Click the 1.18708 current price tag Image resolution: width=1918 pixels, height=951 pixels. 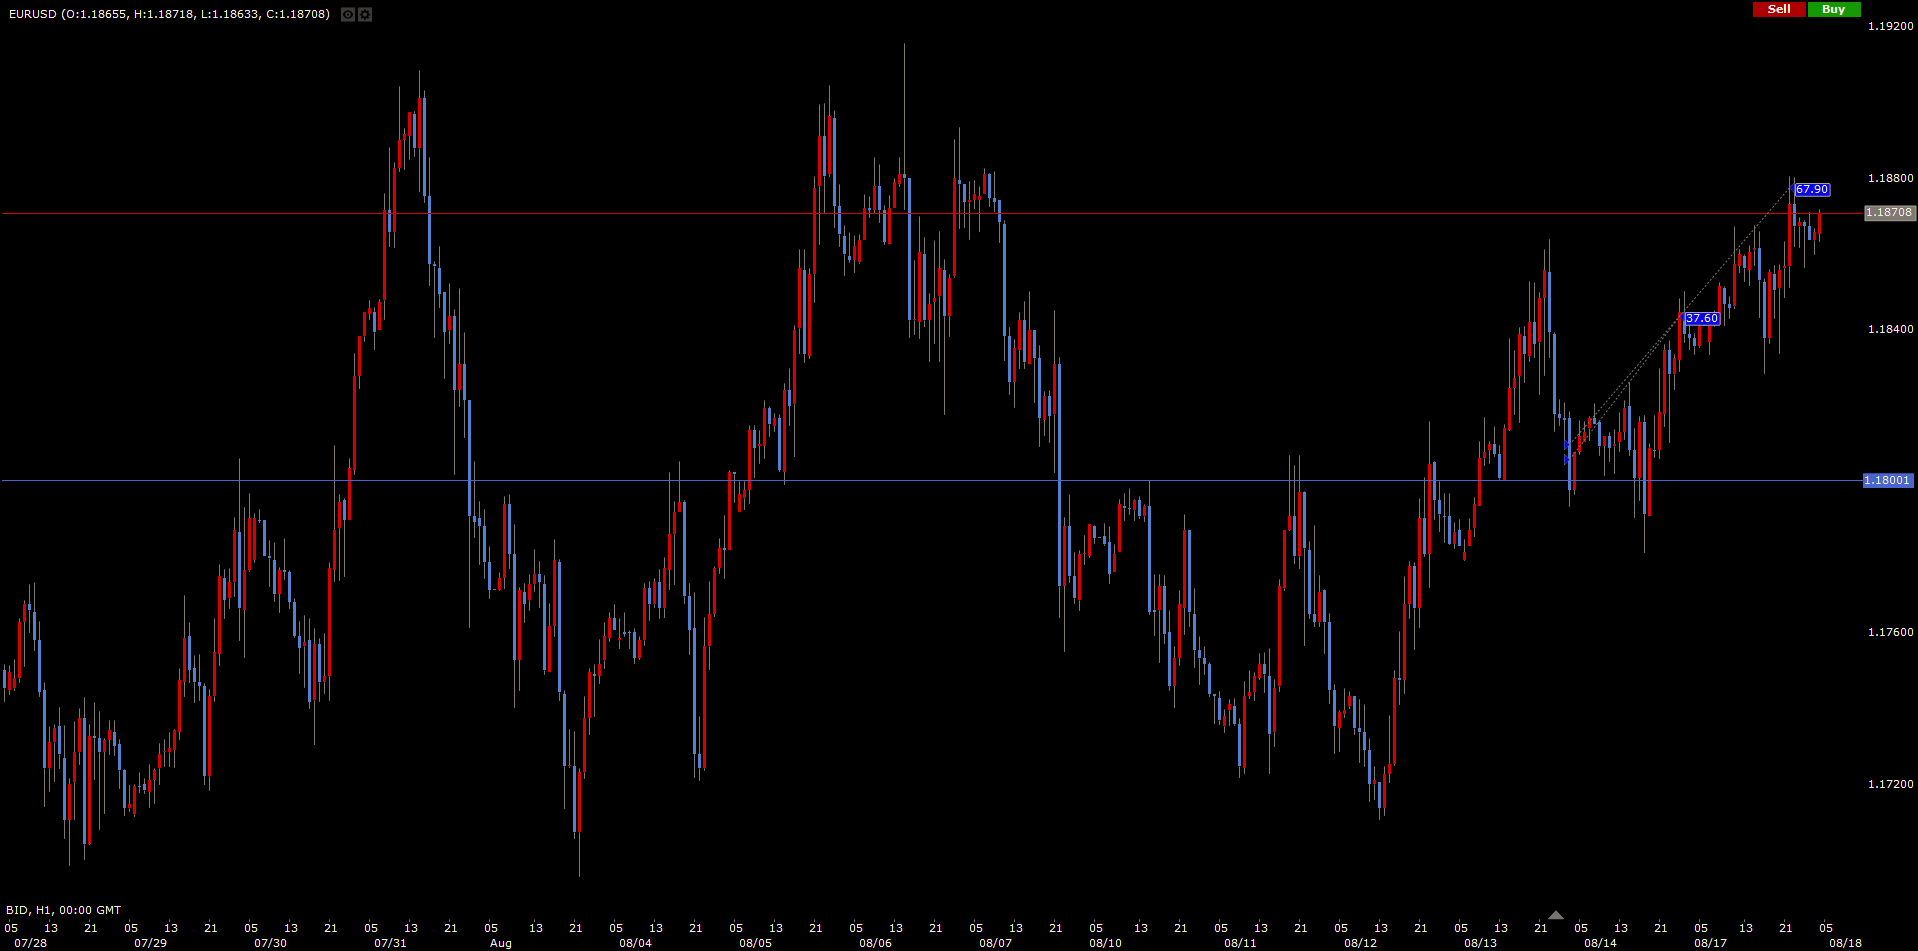coord(1888,213)
